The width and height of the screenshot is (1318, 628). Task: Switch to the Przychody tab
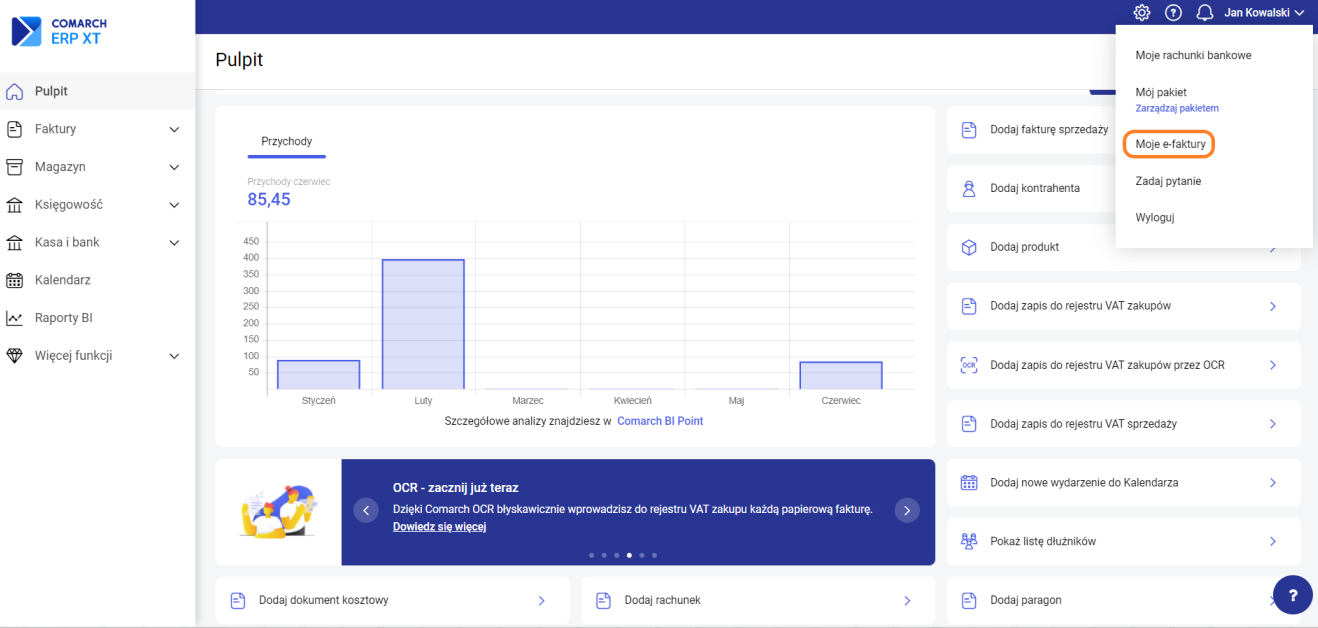[286, 142]
